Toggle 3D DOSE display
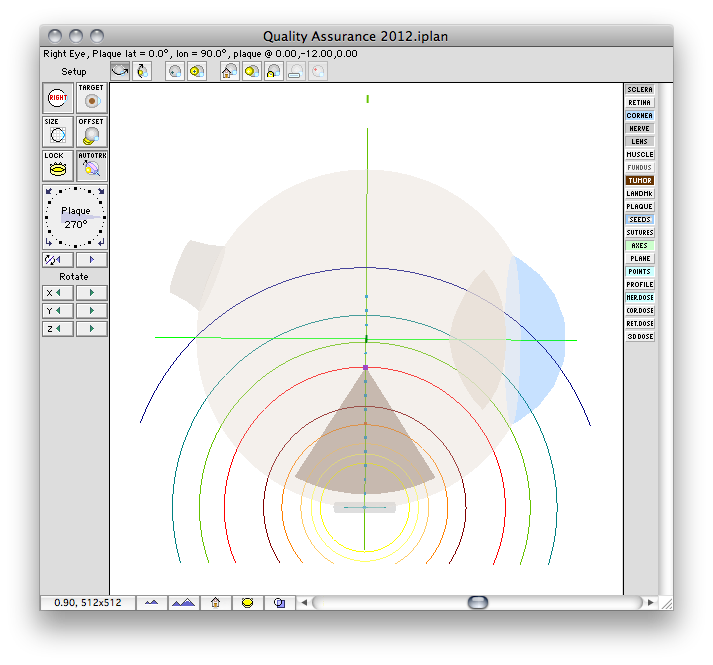 (x=640, y=337)
